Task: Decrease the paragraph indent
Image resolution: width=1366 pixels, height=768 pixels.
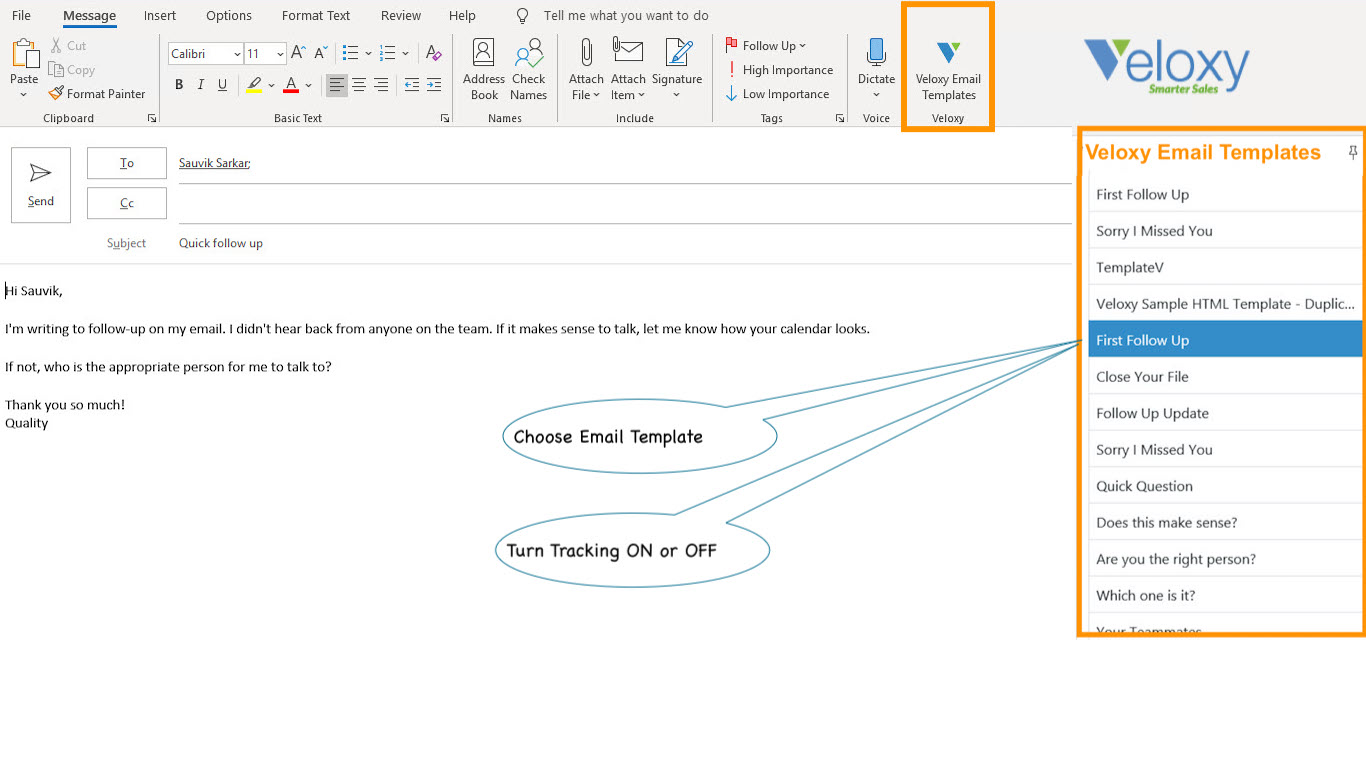Action: point(412,85)
